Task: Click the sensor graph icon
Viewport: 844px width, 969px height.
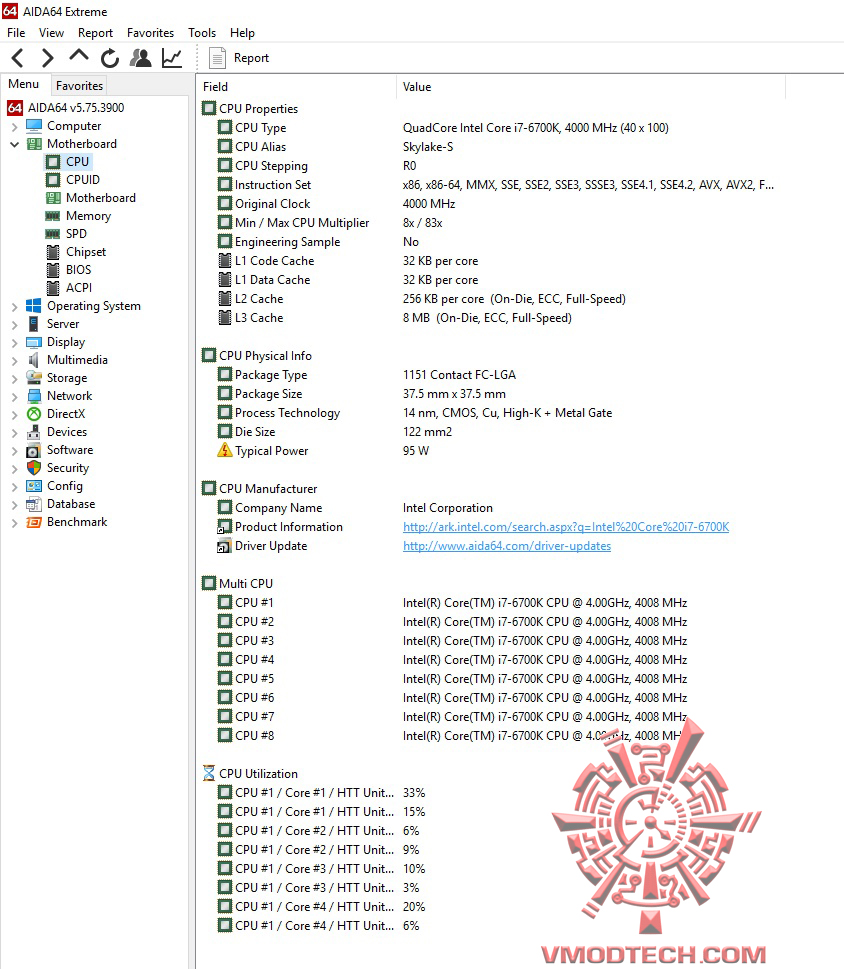Action: (170, 57)
